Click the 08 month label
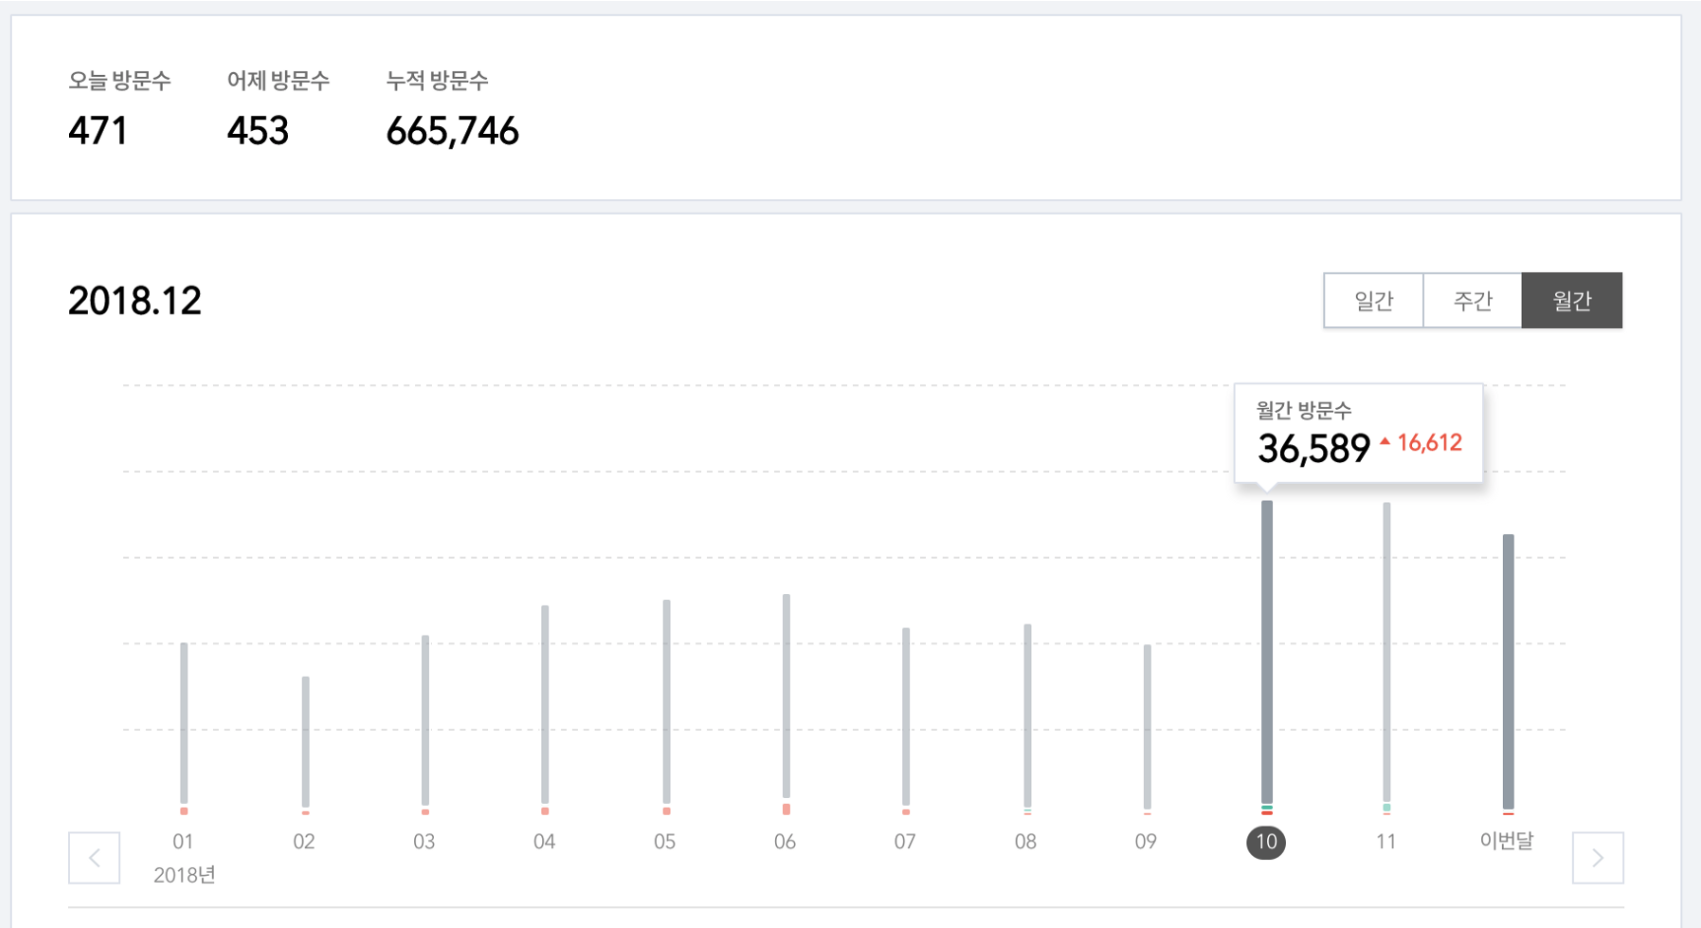 [1025, 842]
